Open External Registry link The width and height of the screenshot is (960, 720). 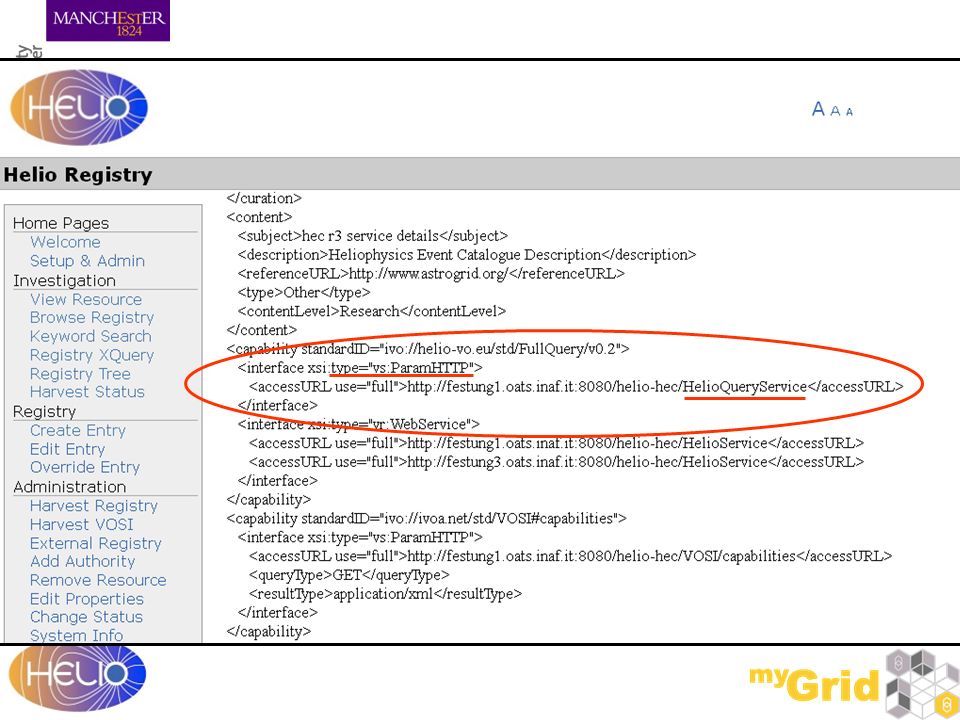click(x=96, y=544)
